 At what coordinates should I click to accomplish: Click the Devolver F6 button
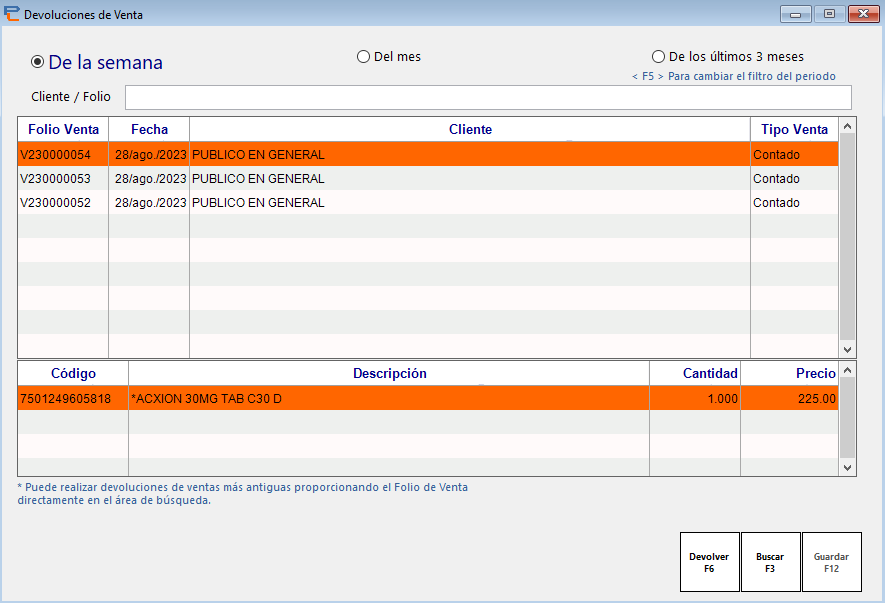click(709, 562)
